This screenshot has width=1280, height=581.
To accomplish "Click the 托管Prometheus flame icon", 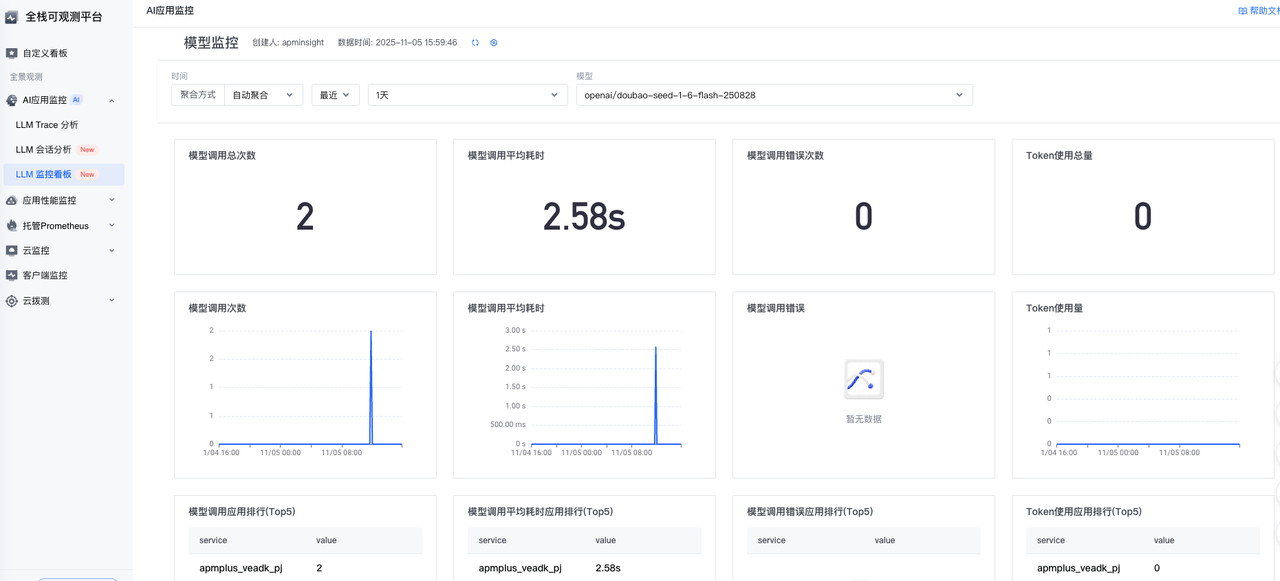I will coord(12,226).
